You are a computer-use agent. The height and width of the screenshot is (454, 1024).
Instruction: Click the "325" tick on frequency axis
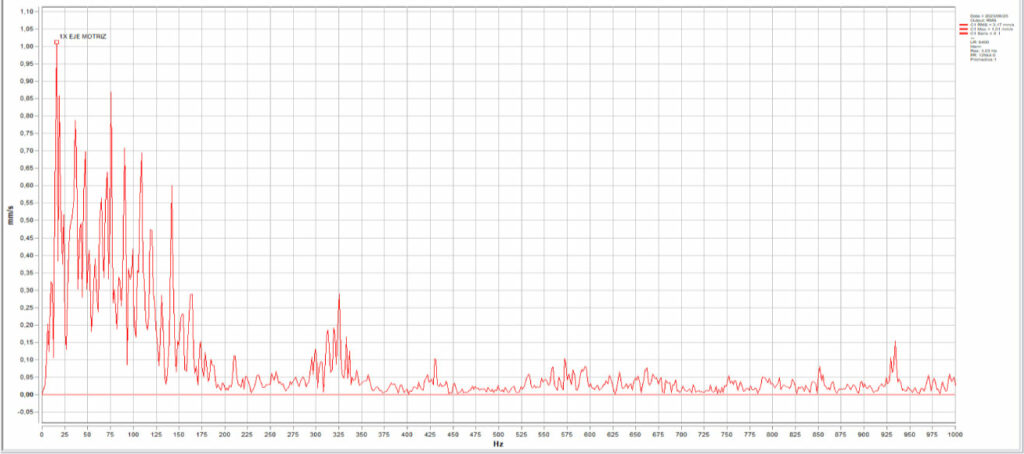coord(338,433)
